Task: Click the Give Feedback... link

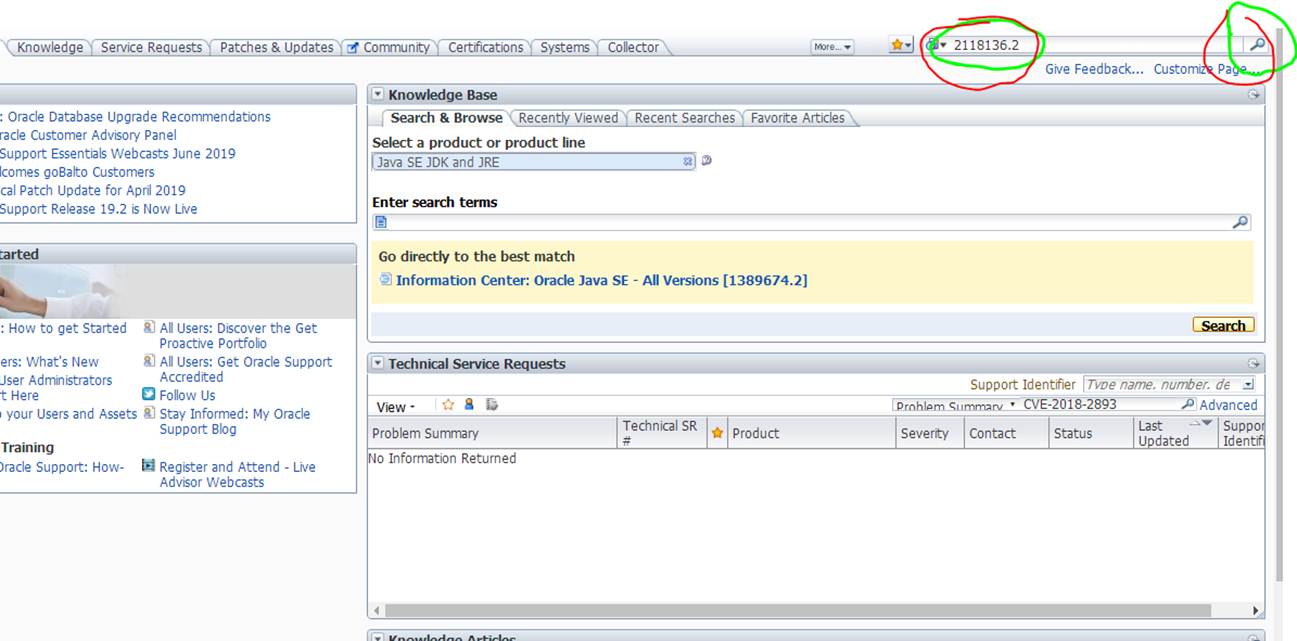Action: click(x=1094, y=69)
